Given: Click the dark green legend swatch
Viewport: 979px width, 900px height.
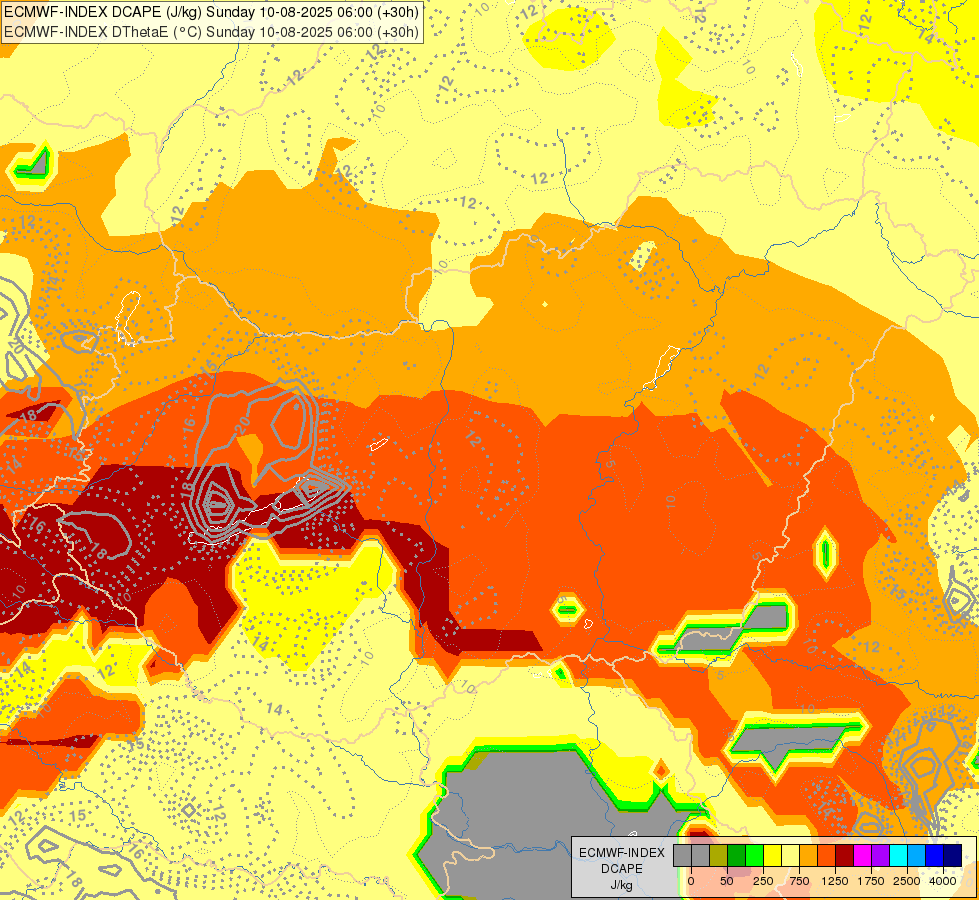Looking at the screenshot, I should click(737, 856).
